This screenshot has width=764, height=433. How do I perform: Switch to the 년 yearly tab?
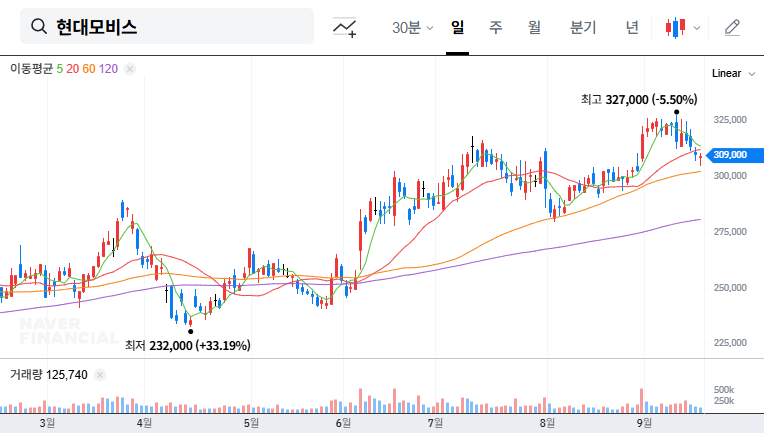tap(632, 27)
